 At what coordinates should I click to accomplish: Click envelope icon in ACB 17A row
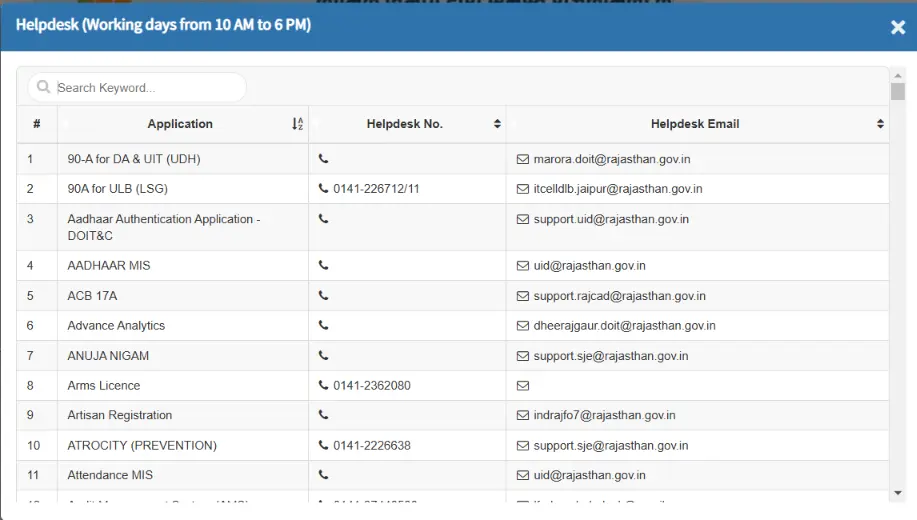[522, 296]
